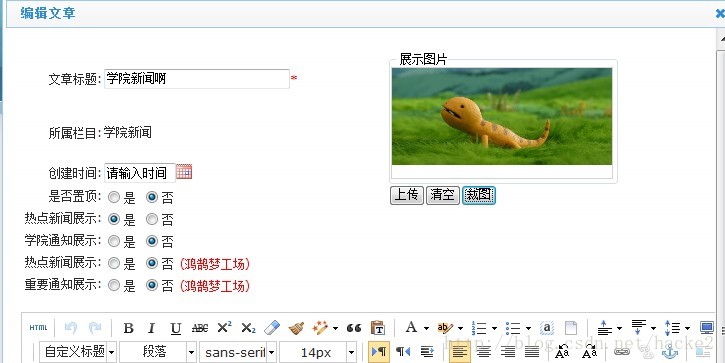The width and height of the screenshot is (725, 363).
Task: Expand numbered list style arrow
Action: click(x=494, y=328)
